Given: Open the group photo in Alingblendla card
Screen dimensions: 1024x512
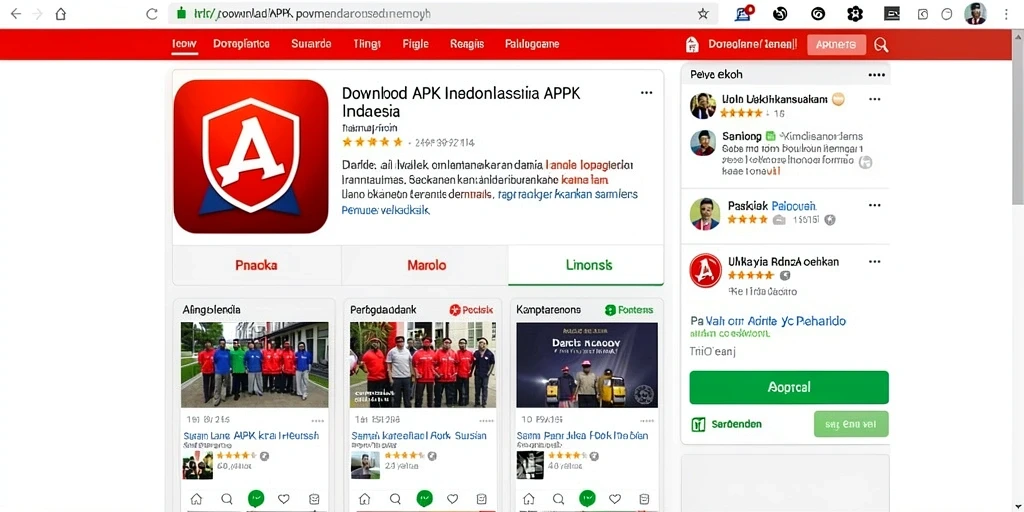Looking at the screenshot, I should point(255,364).
